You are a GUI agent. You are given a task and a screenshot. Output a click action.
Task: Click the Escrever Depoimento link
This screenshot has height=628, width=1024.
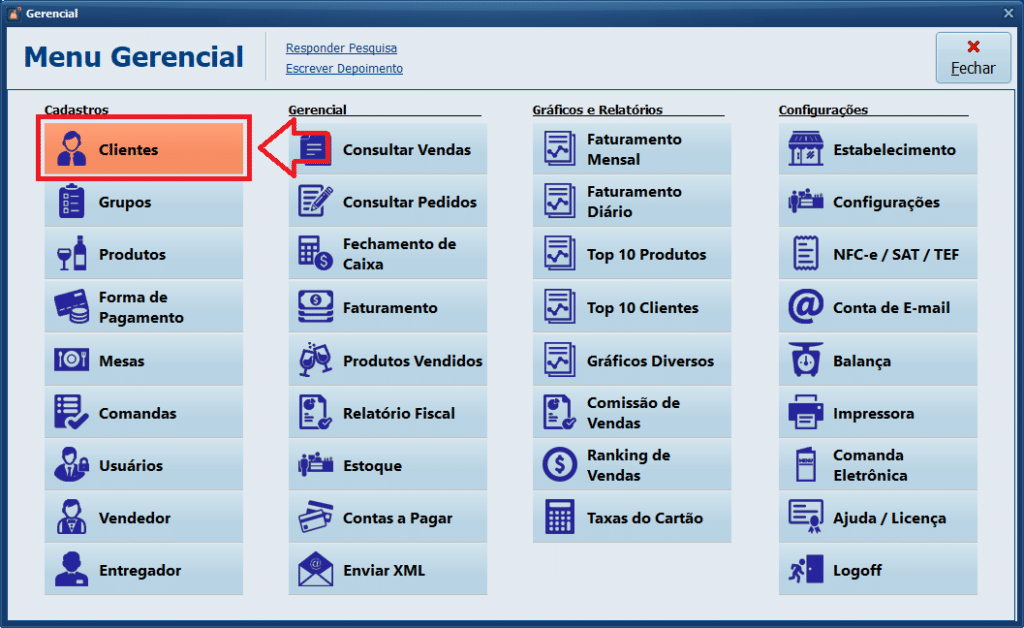(x=344, y=69)
